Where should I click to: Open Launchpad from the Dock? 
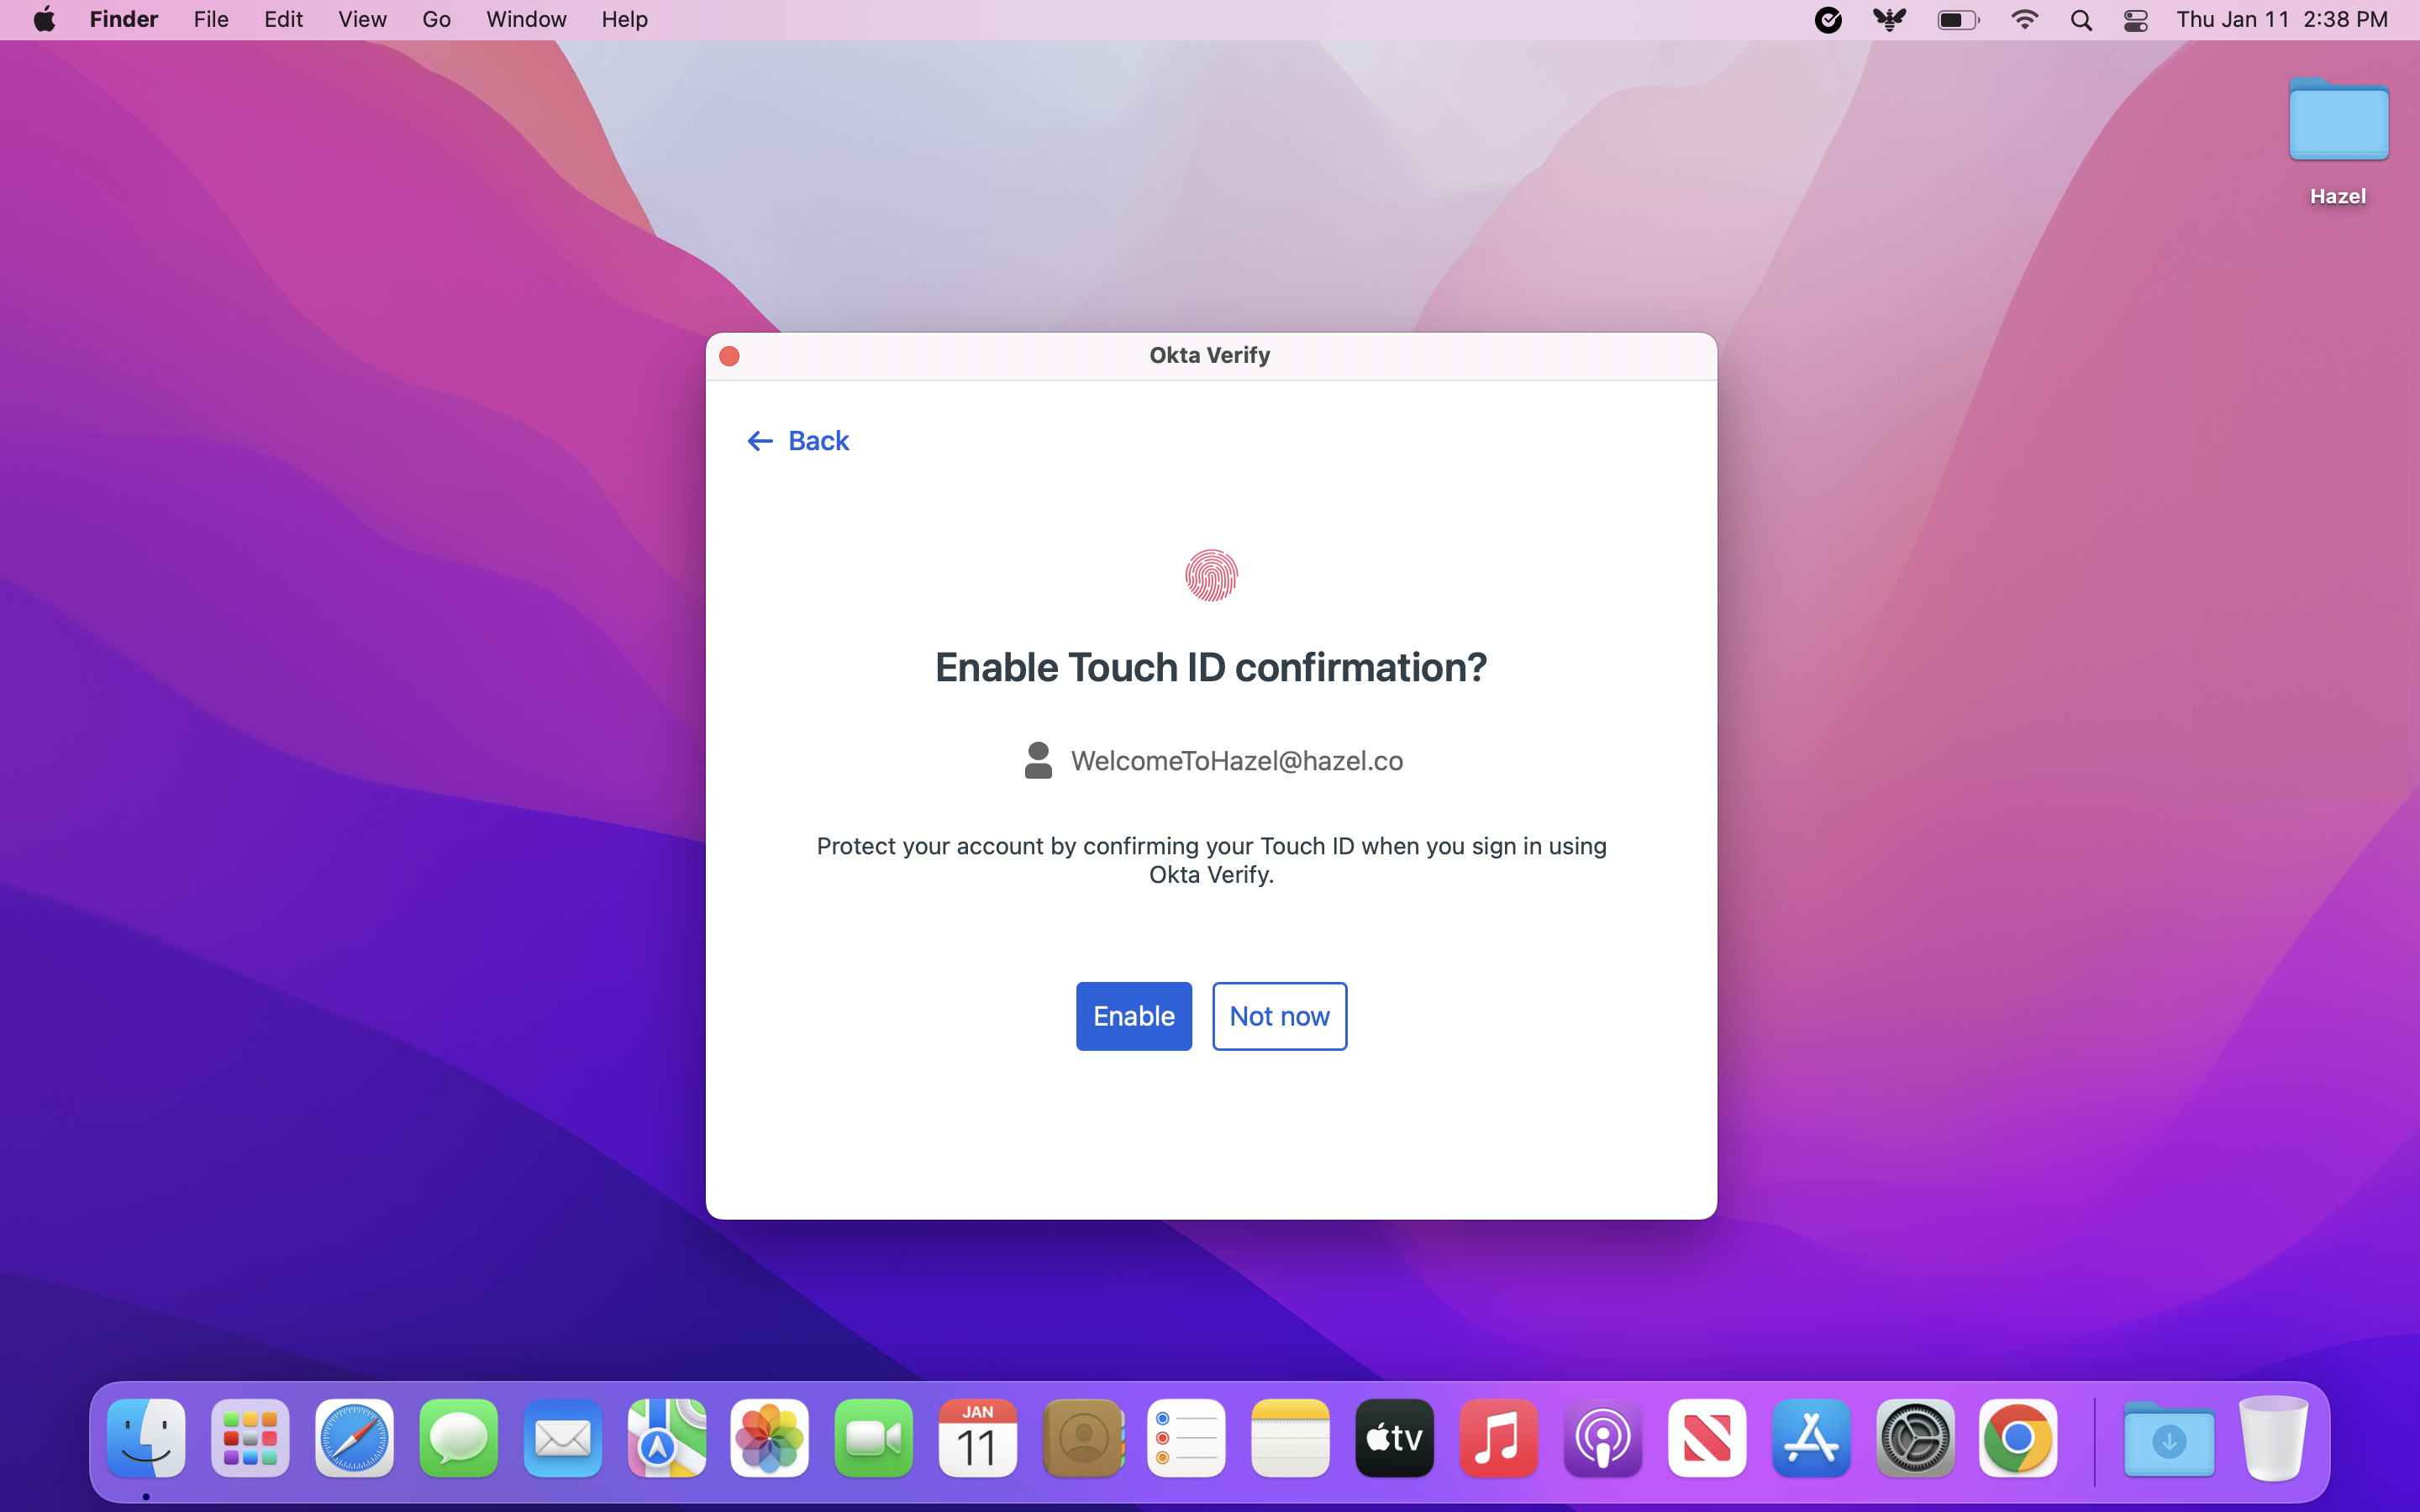[250, 1438]
